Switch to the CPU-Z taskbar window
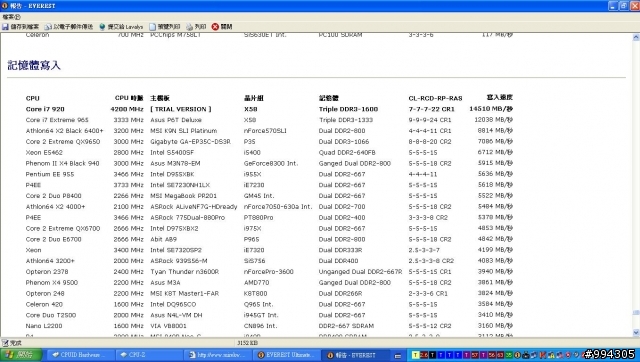Viewport: 640px width, 362px height. click(148, 355)
